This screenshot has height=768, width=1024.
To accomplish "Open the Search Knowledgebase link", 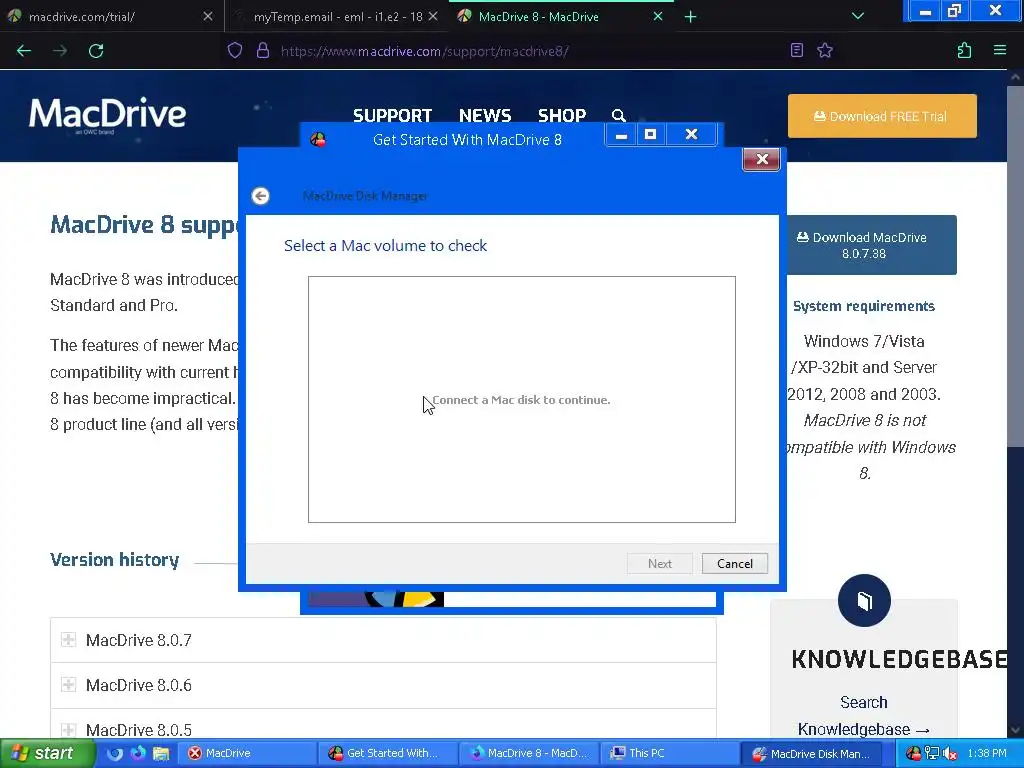I will coord(863,716).
